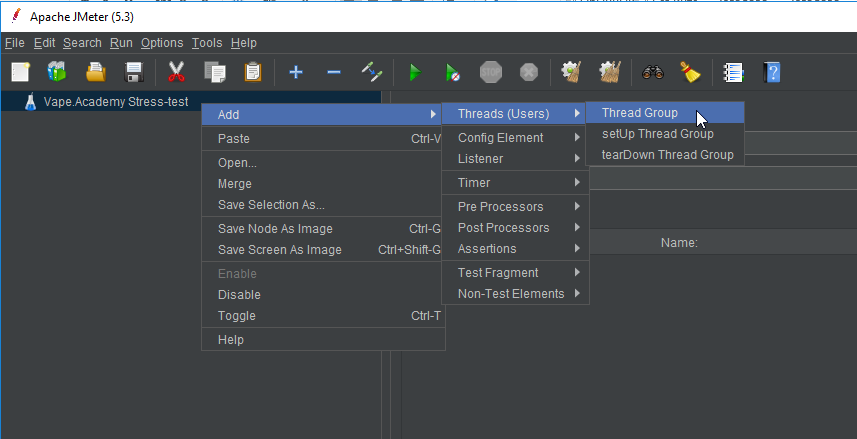Select the Vape.Academy Stress-test tree node
This screenshot has height=439, width=857.
coord(115,102)
